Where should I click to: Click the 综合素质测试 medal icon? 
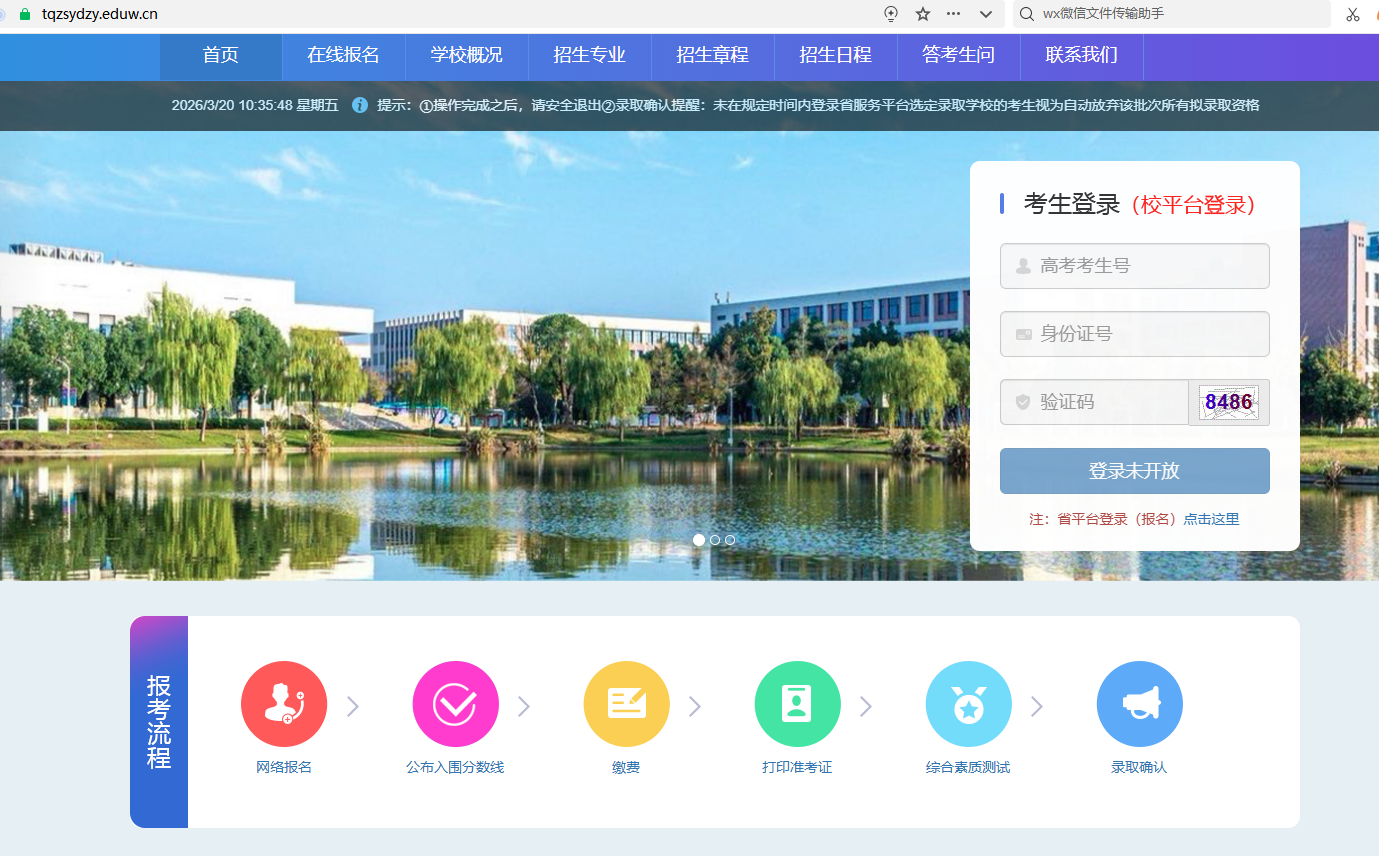pyautogui.click(x=968, y=704)
